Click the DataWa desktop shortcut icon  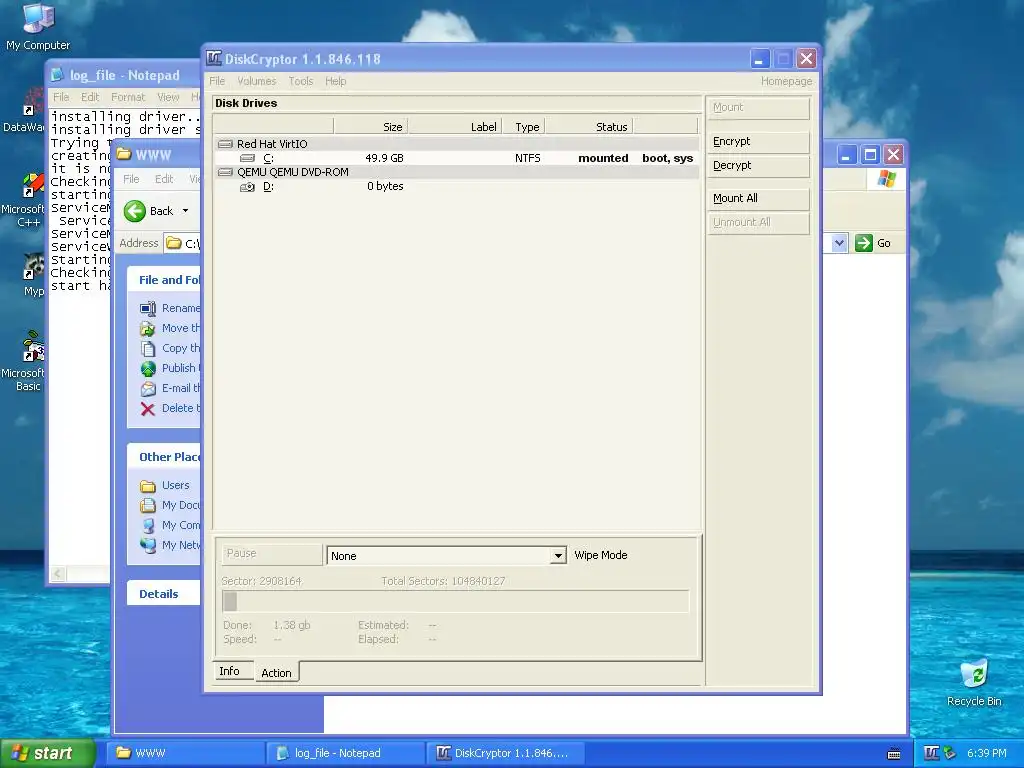tap(33, 103)
